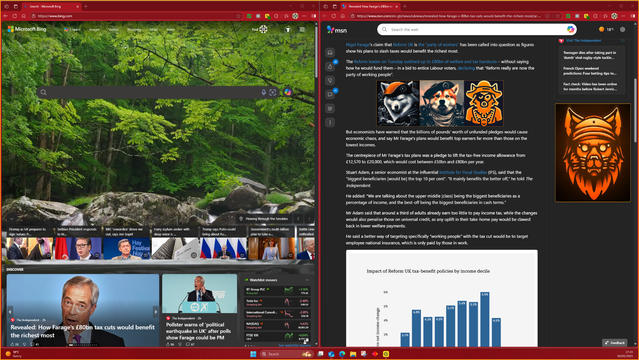Image resolution: width=639 pixels, height=360 pixels.
Task: Favorite this page star in Bing address bar
Action: point(239,16)
